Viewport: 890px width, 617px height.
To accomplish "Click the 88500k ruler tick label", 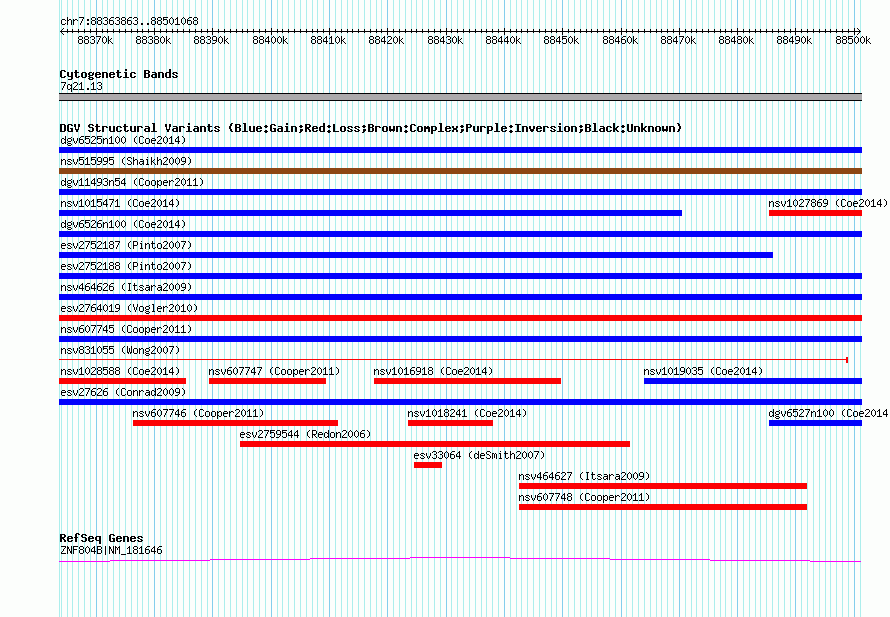I will (853, 40).
